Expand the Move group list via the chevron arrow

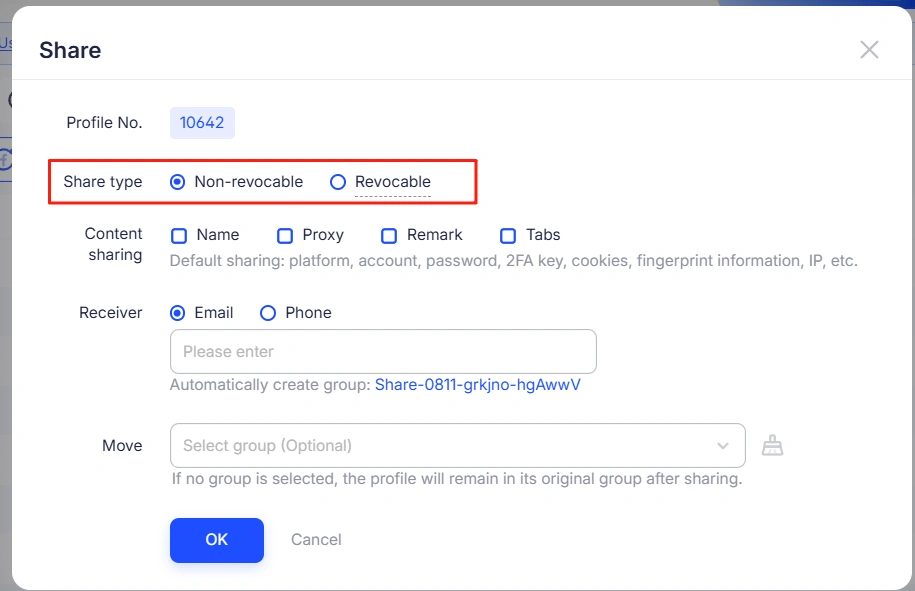pos(723,446)
